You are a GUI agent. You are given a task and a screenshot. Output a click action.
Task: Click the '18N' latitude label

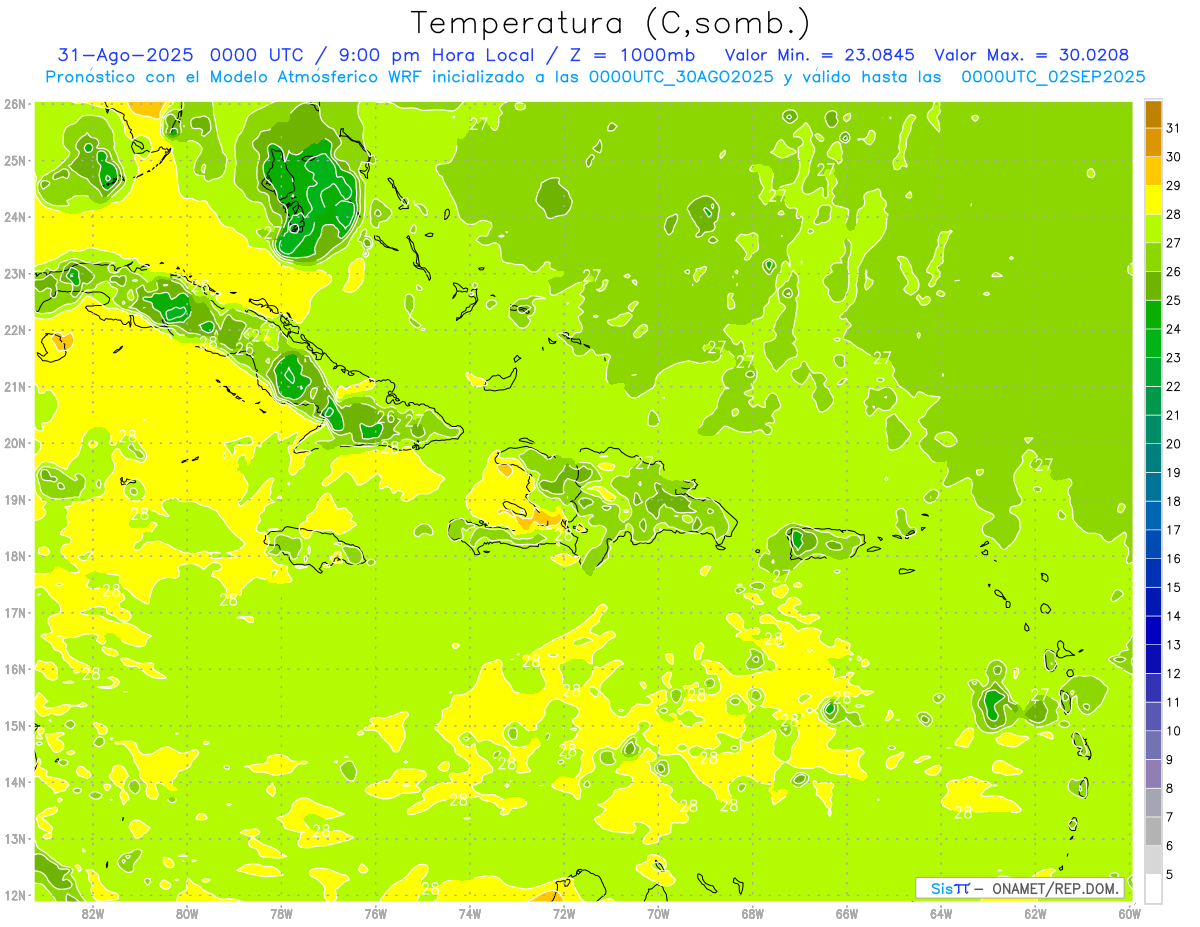point(15,556)
